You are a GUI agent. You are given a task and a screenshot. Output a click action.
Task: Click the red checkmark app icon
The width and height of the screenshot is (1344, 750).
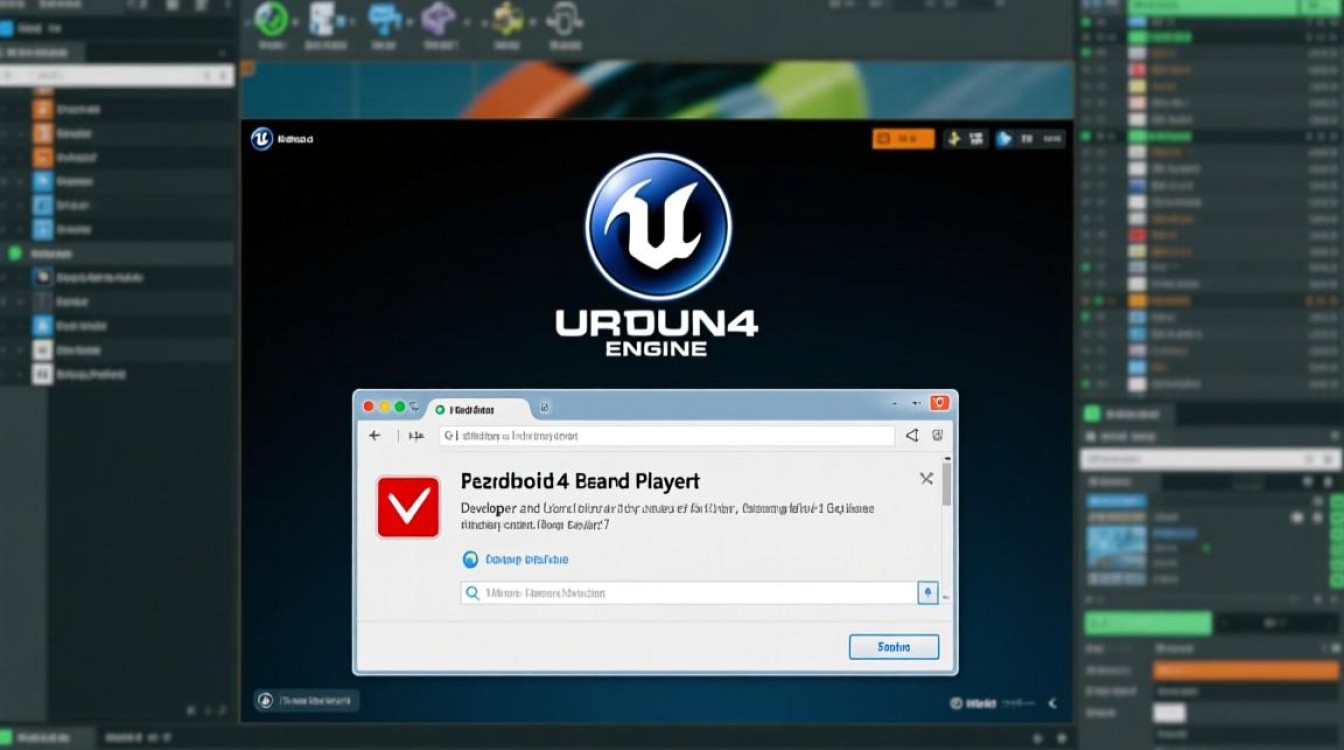tap(408, 507)
